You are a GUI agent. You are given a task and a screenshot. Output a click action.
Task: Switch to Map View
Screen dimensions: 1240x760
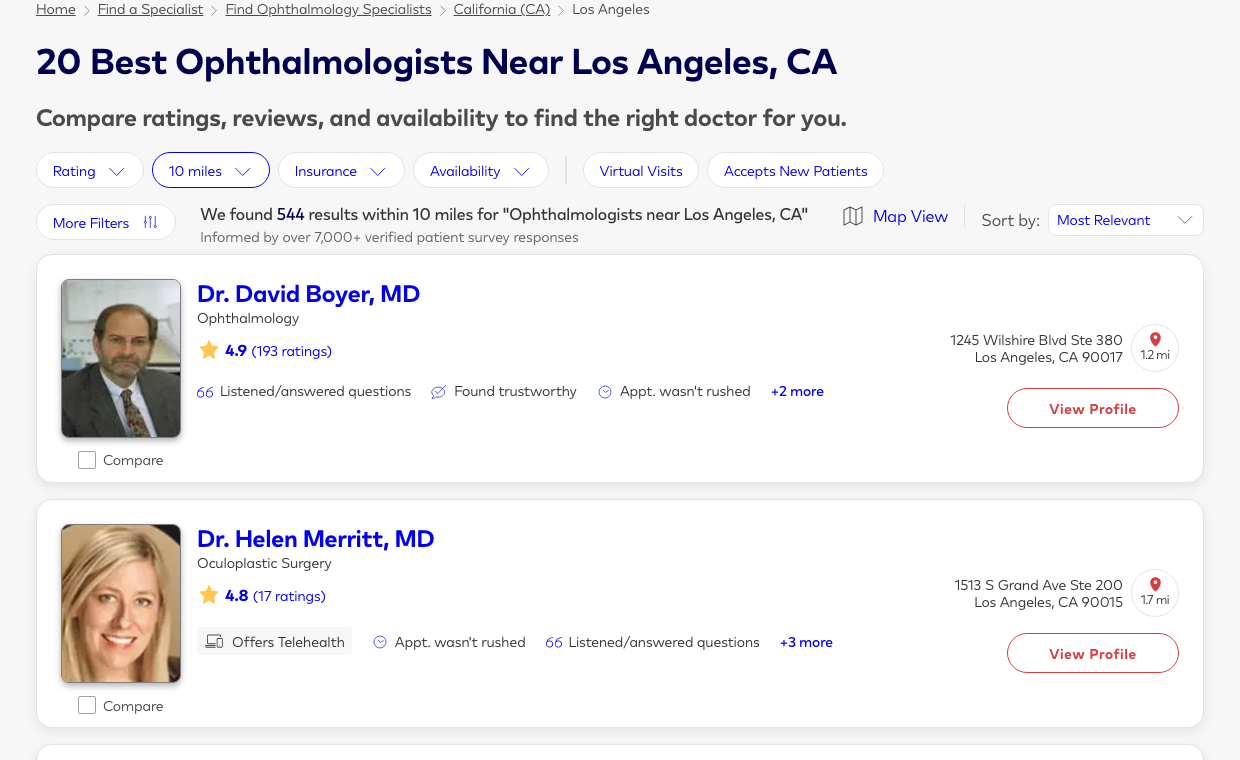pyautogui.click(x=896, y=217)
